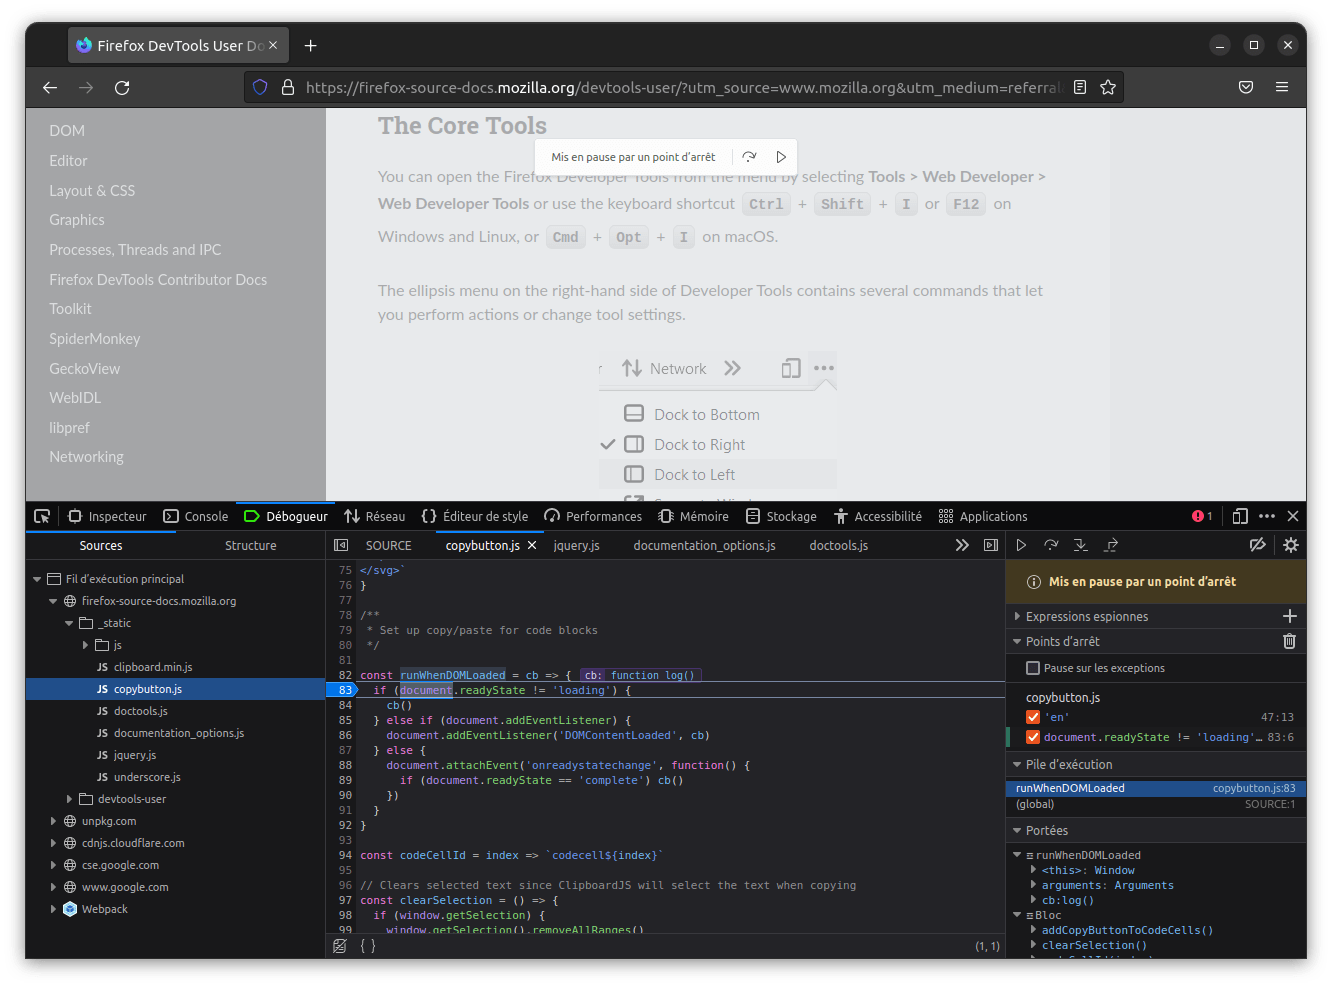Open Performances tab
Screen dimensions: 1332x987
[593, 516]
